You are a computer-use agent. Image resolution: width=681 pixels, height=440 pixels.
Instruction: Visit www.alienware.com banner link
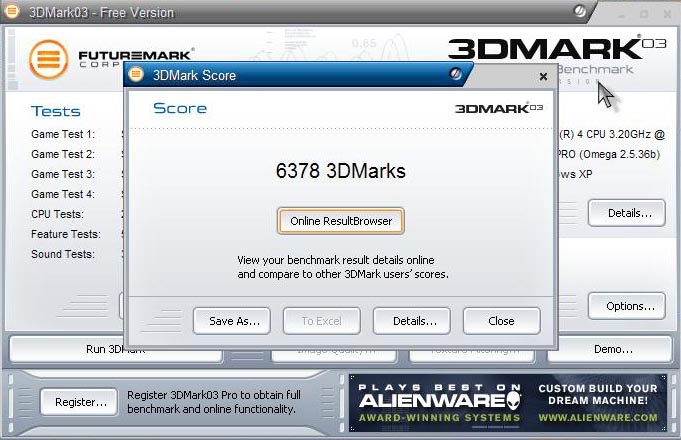(598, 418)
